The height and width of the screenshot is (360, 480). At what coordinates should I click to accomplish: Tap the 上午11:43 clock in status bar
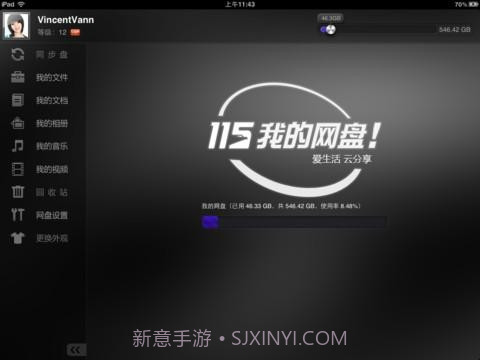[x=240, y=4]
